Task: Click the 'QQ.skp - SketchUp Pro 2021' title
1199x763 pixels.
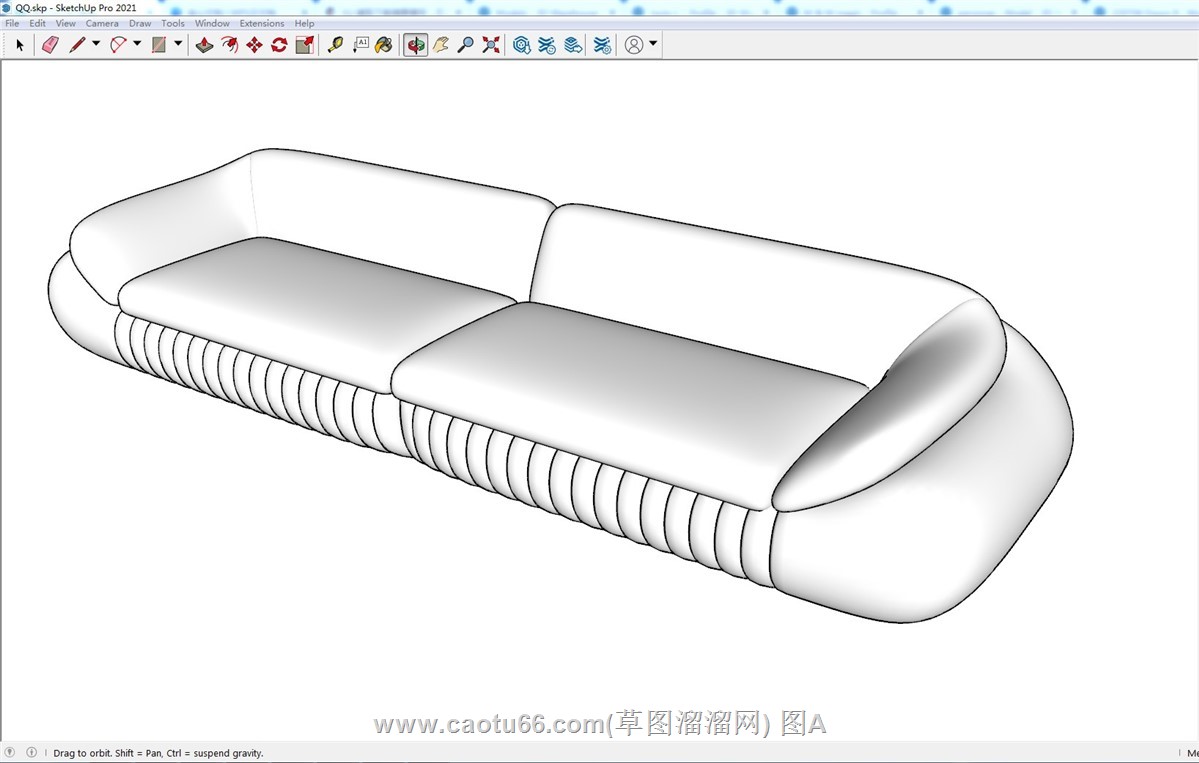Action: (x=76, y=8)
